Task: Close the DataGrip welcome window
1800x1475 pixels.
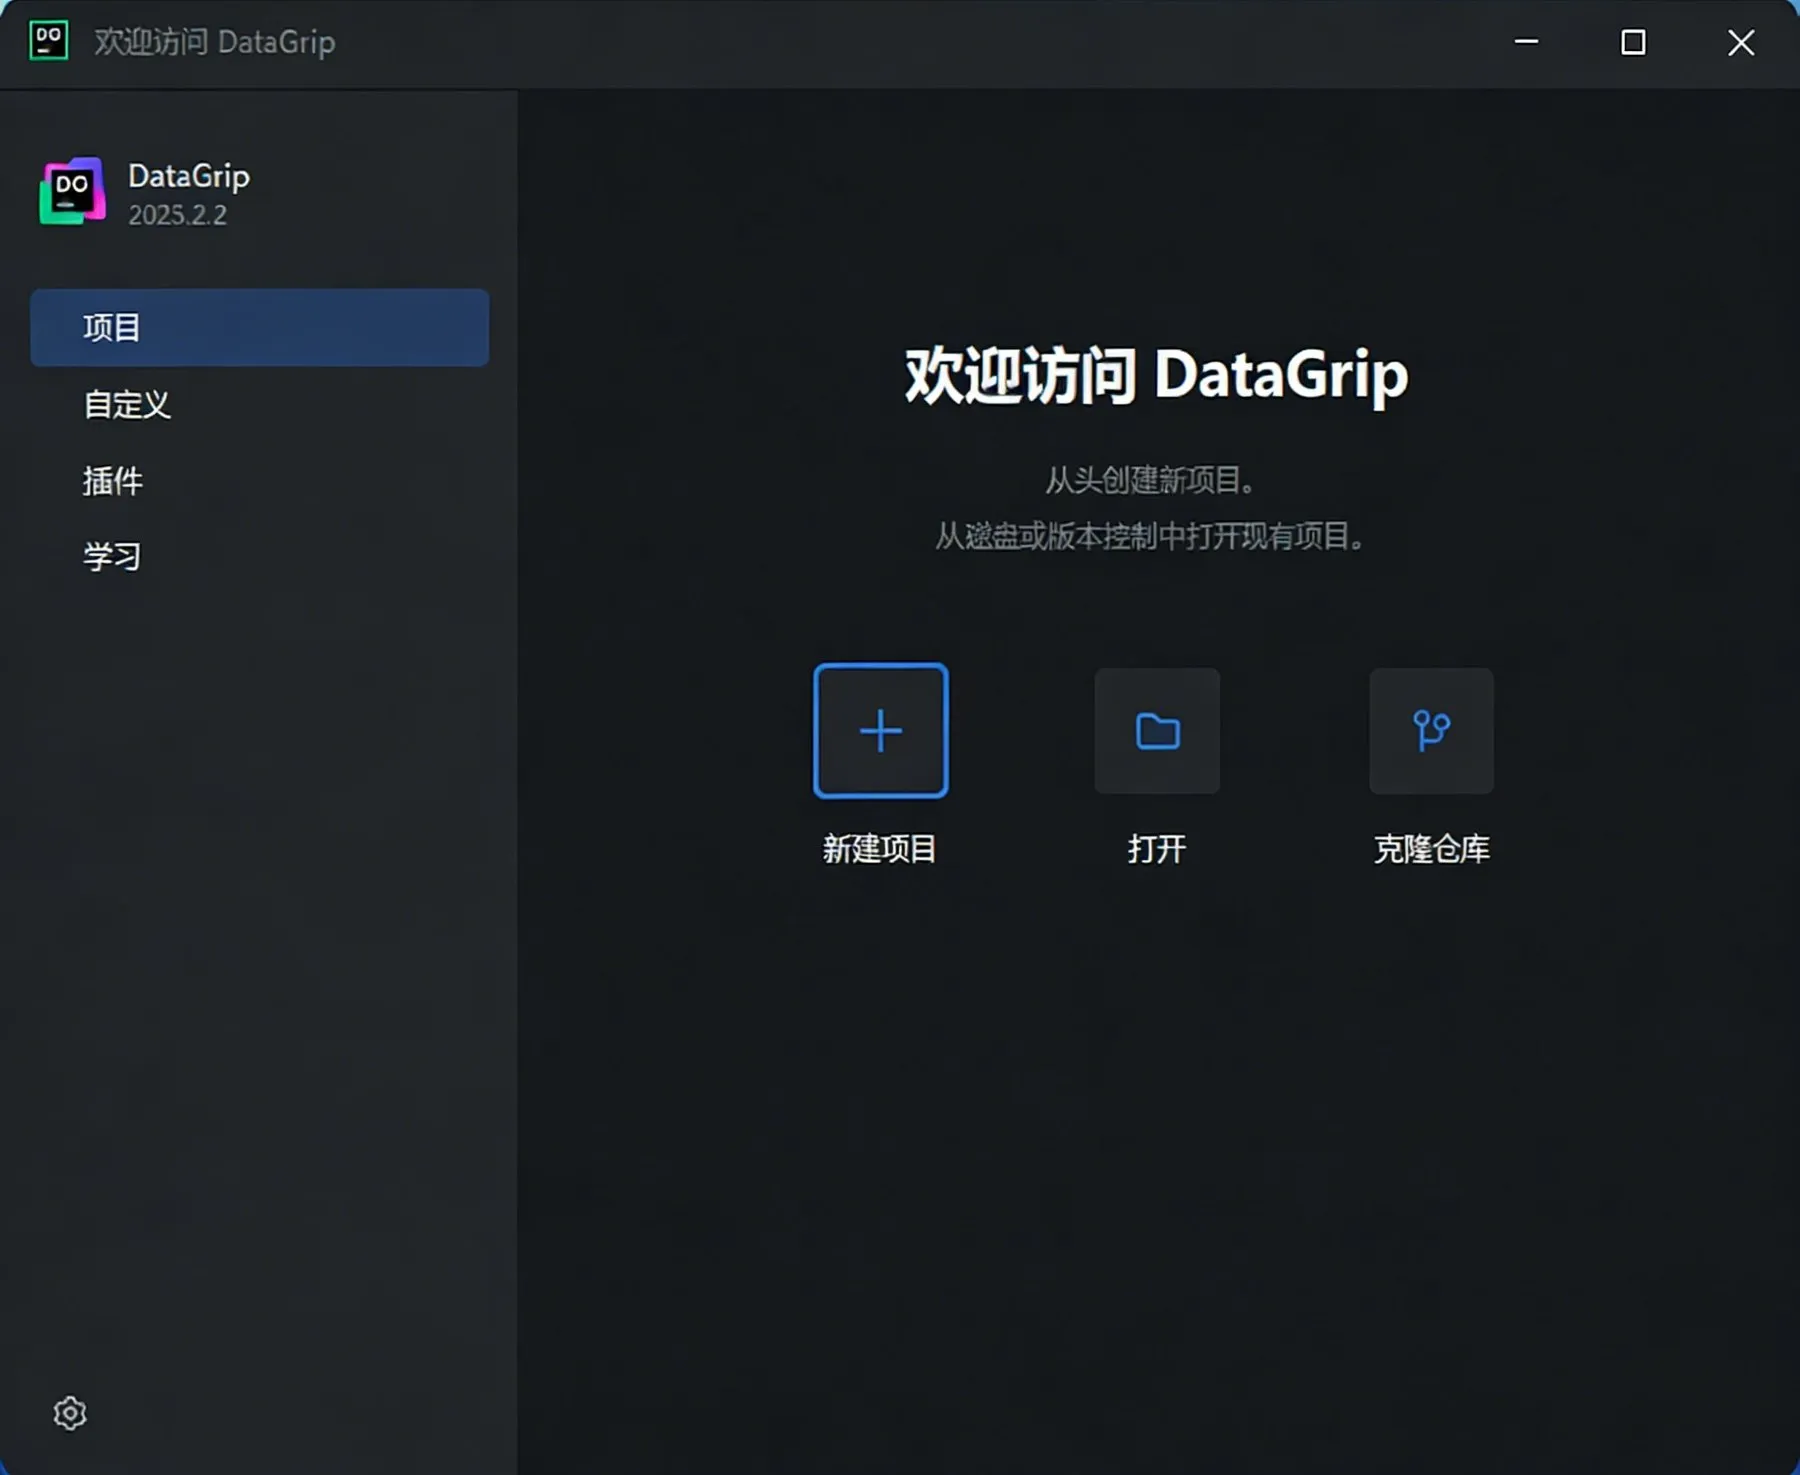Action: [1741, 42]
